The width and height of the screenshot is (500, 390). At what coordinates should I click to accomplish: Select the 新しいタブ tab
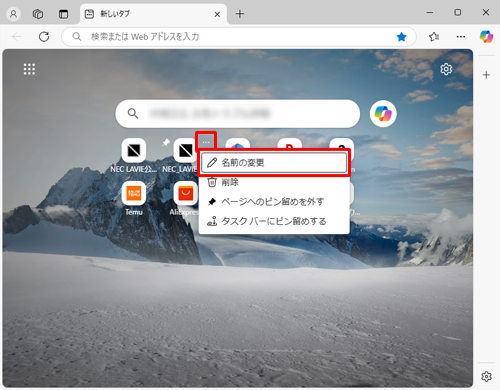(x=153, y=14)
